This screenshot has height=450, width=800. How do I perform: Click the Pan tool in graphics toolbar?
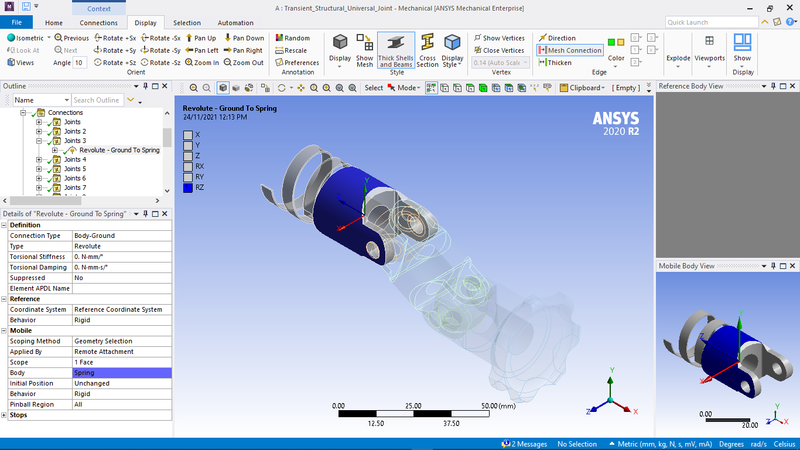click(301, 88)
